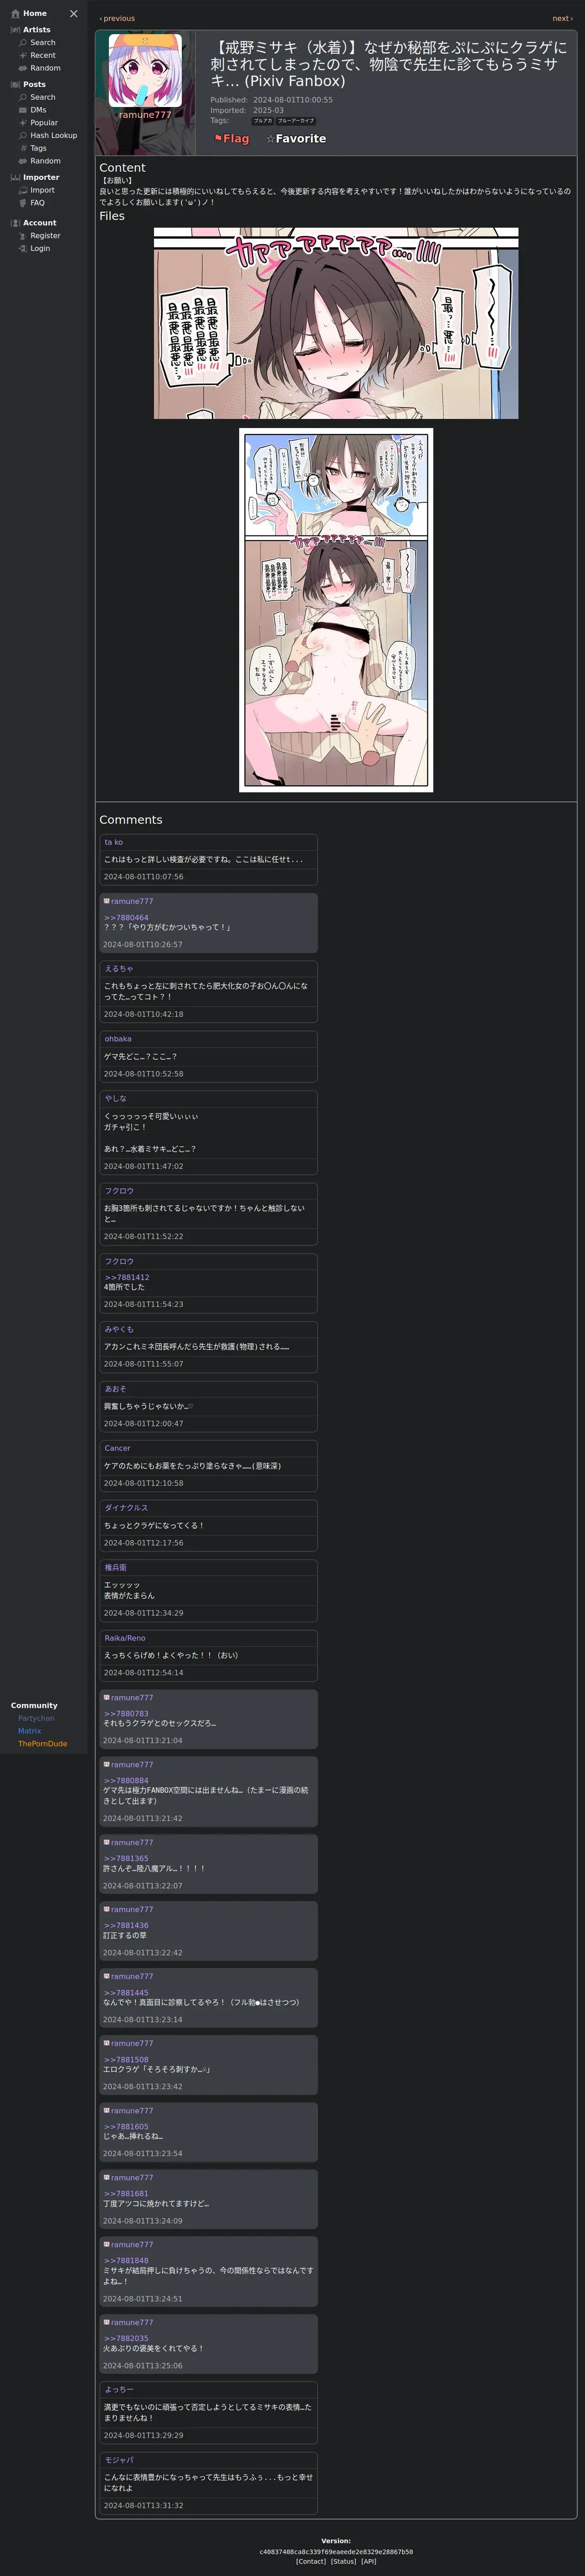Go to next post
Viewport: 585px width, 2576px height.
[x=562, y=18]
